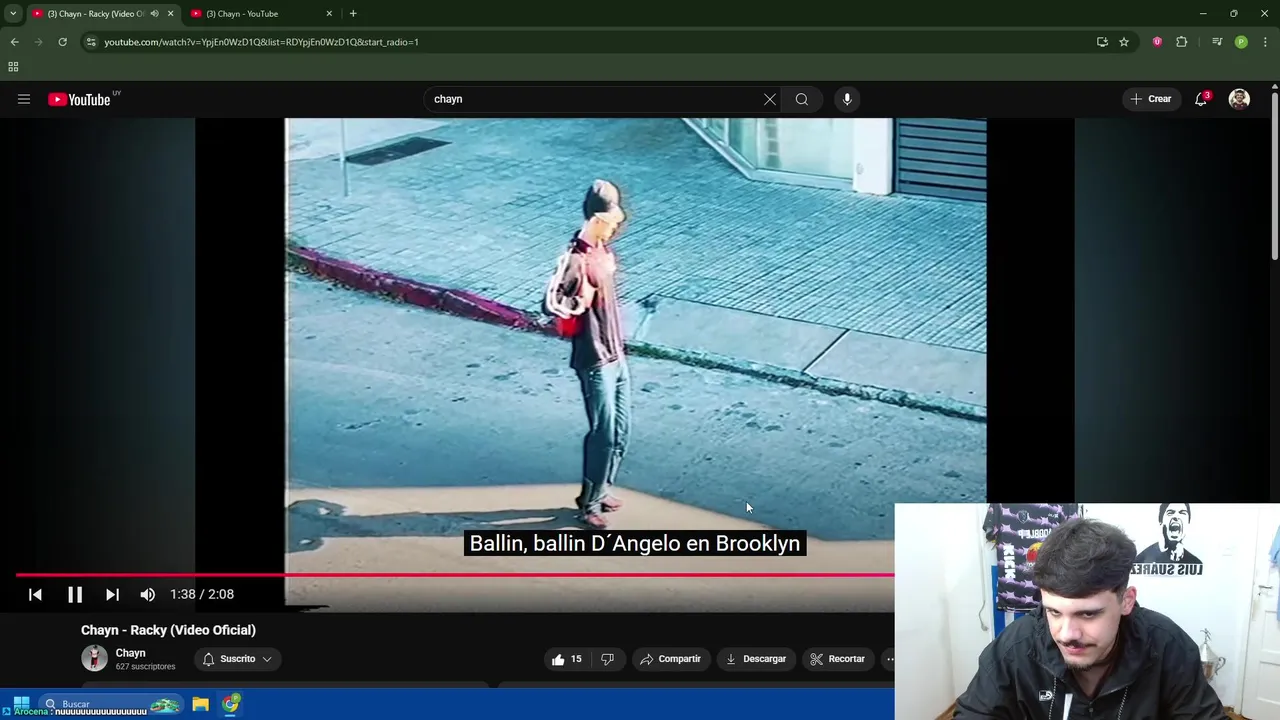Mute the video volume
1280x720 pixels.
click(148, 594)
